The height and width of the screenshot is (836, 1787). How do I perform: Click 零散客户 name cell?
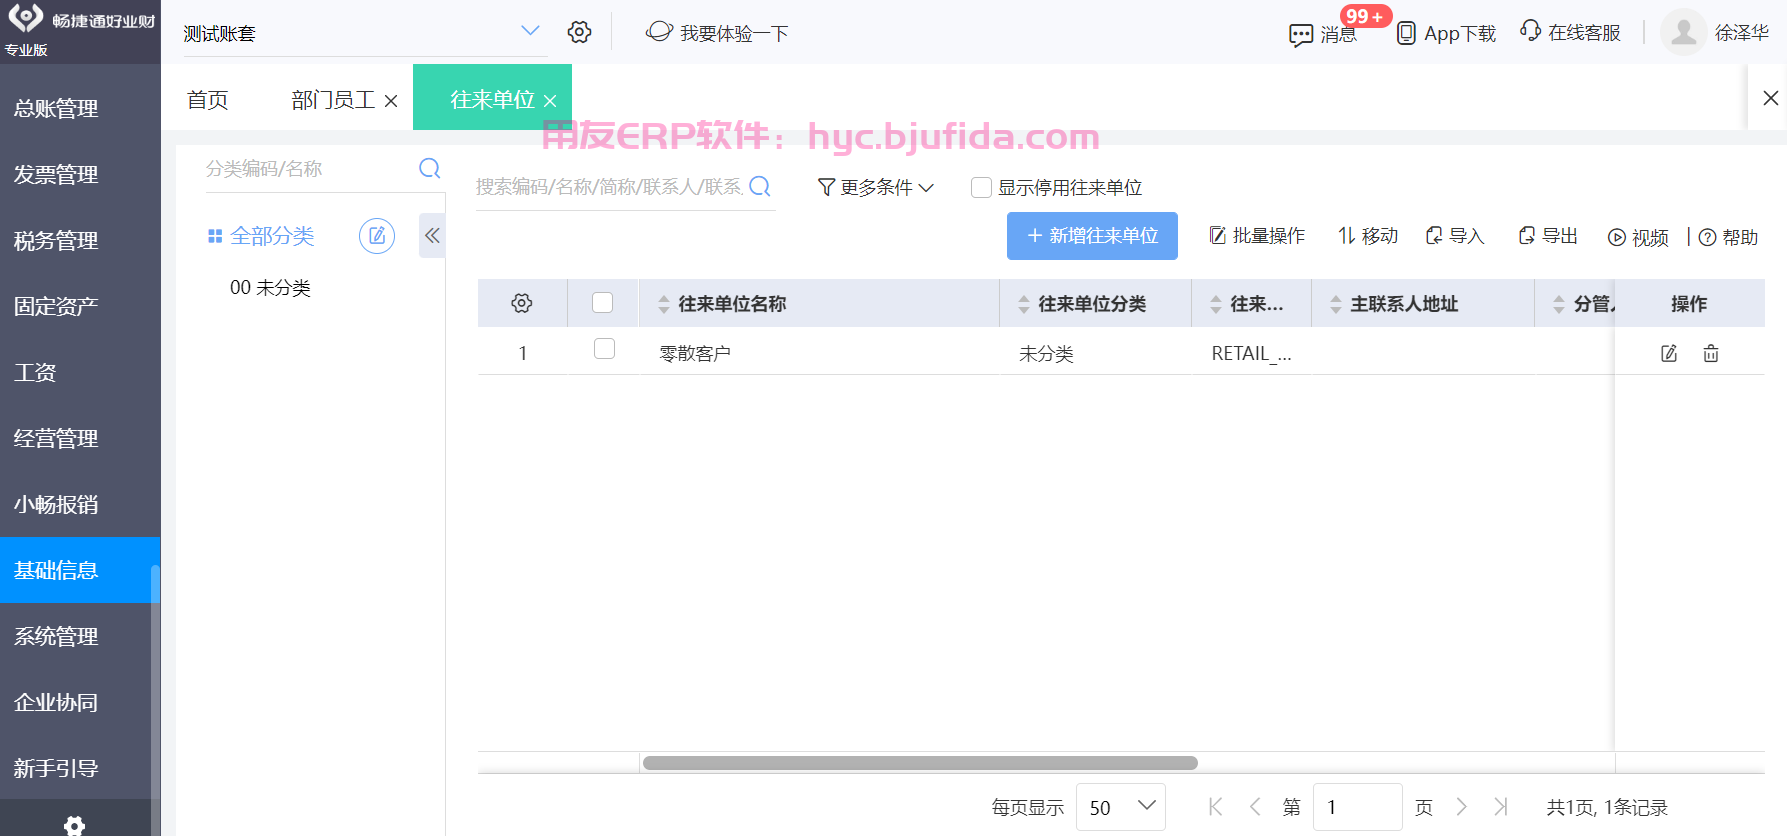[695, 354]
